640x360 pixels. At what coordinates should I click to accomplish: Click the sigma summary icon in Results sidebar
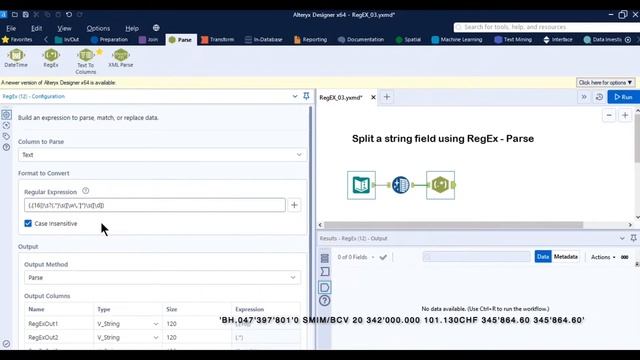pos(324,271)
